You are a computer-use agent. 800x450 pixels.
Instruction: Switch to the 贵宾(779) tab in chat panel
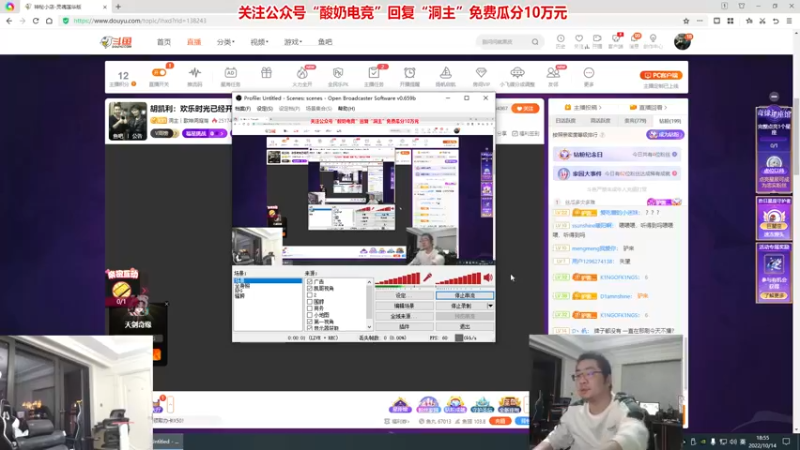point(635,121)
